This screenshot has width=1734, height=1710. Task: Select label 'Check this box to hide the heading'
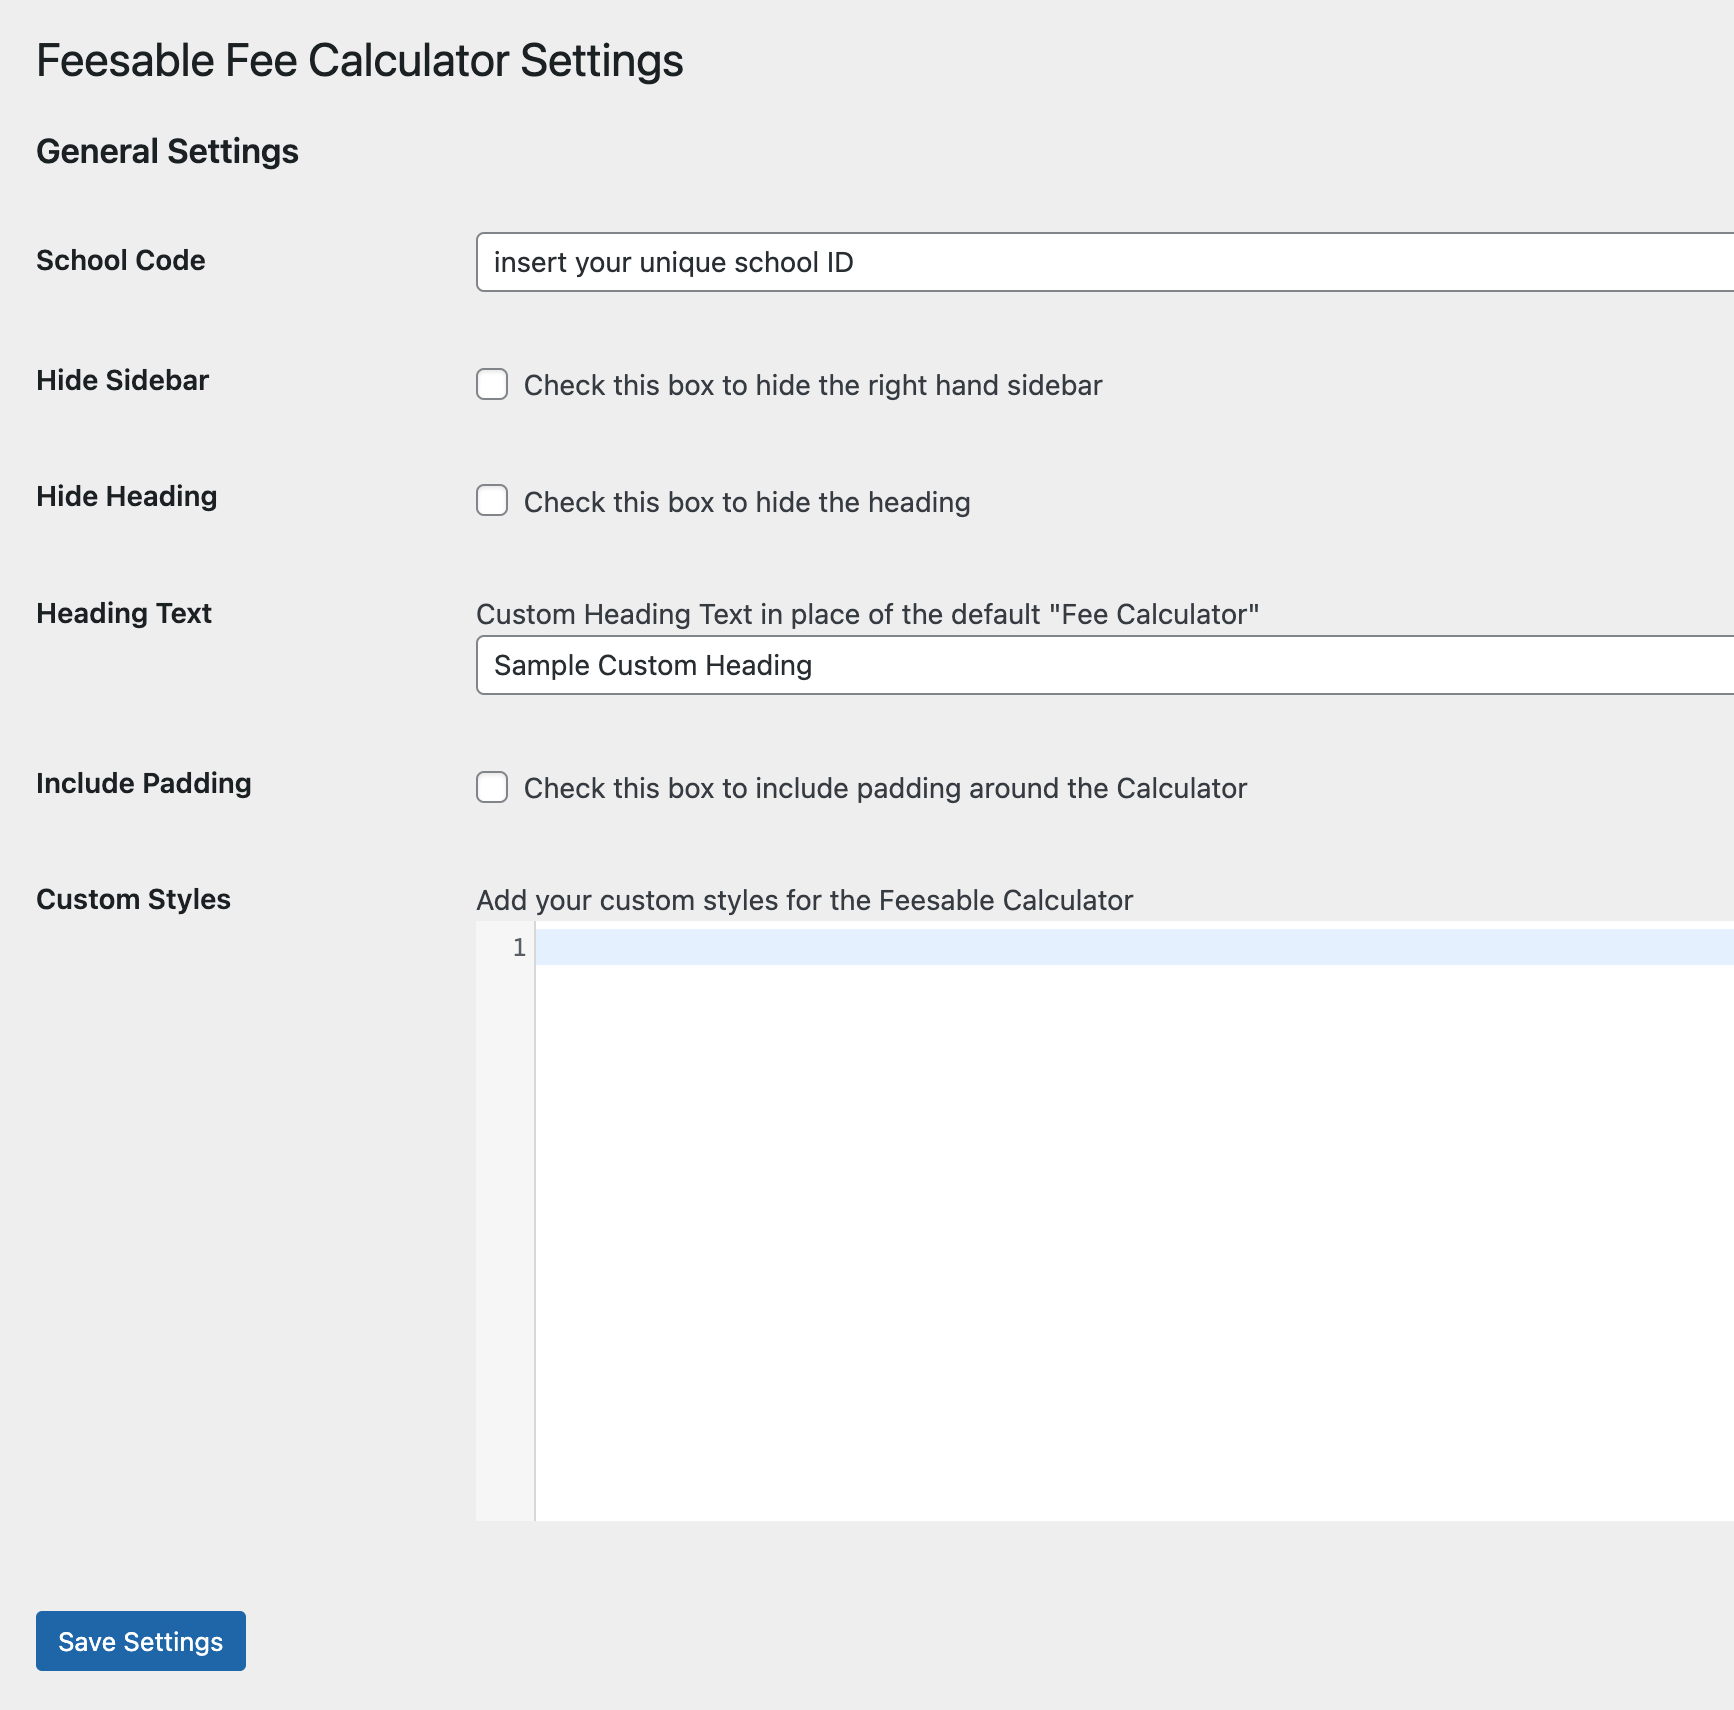click(747, 502)
